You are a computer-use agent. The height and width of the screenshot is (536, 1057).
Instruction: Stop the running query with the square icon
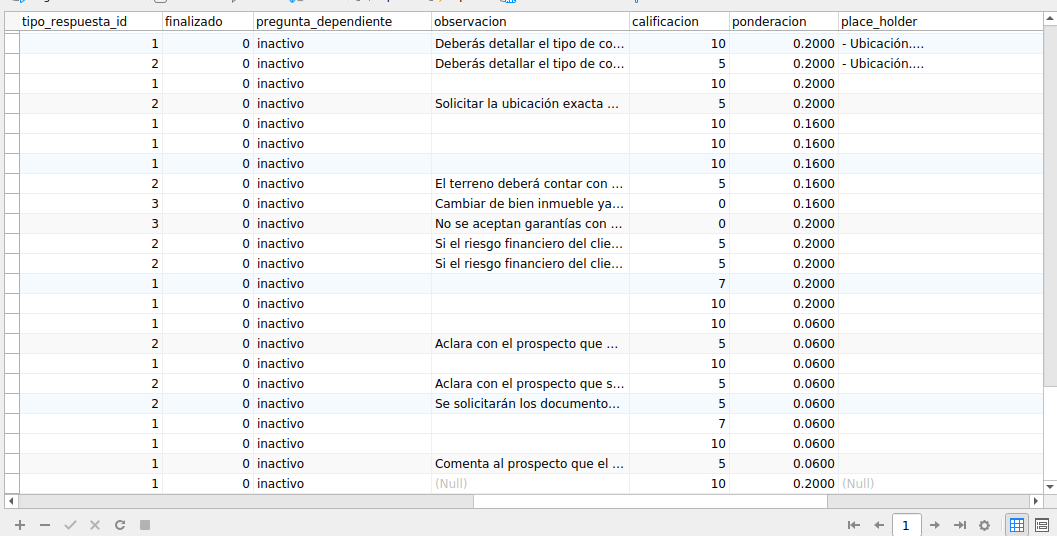point(145,525)
